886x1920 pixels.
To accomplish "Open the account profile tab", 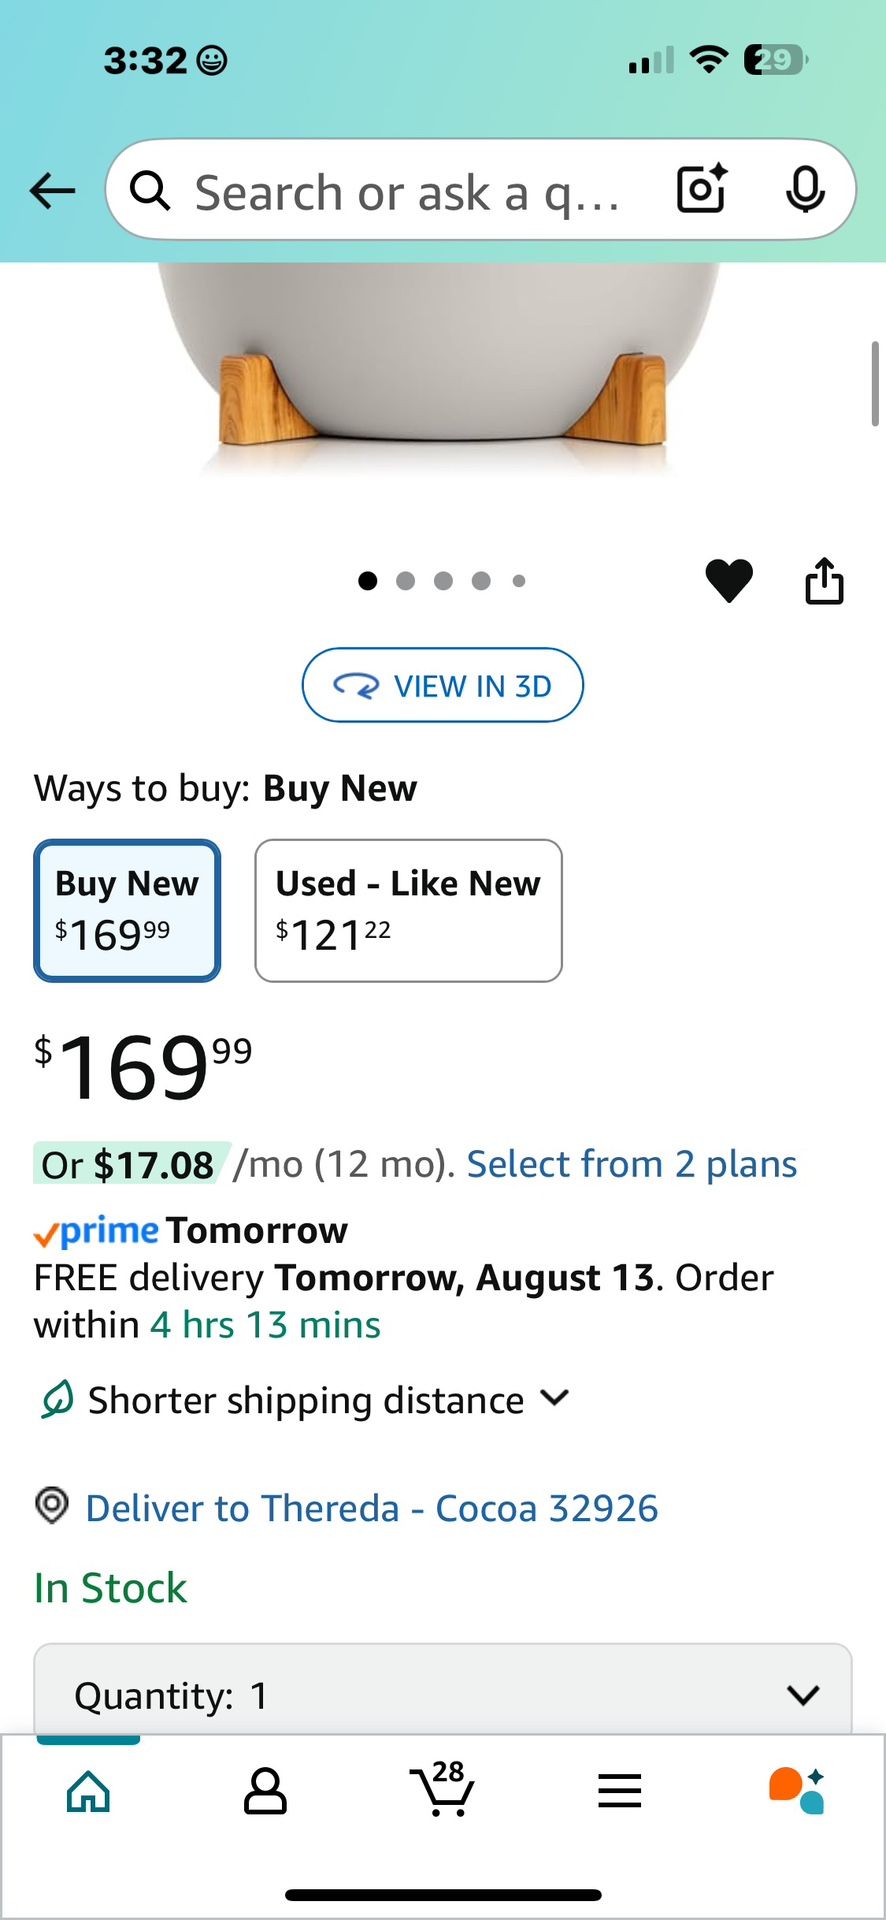I will pyautogui.click(x=265, y=1790).
